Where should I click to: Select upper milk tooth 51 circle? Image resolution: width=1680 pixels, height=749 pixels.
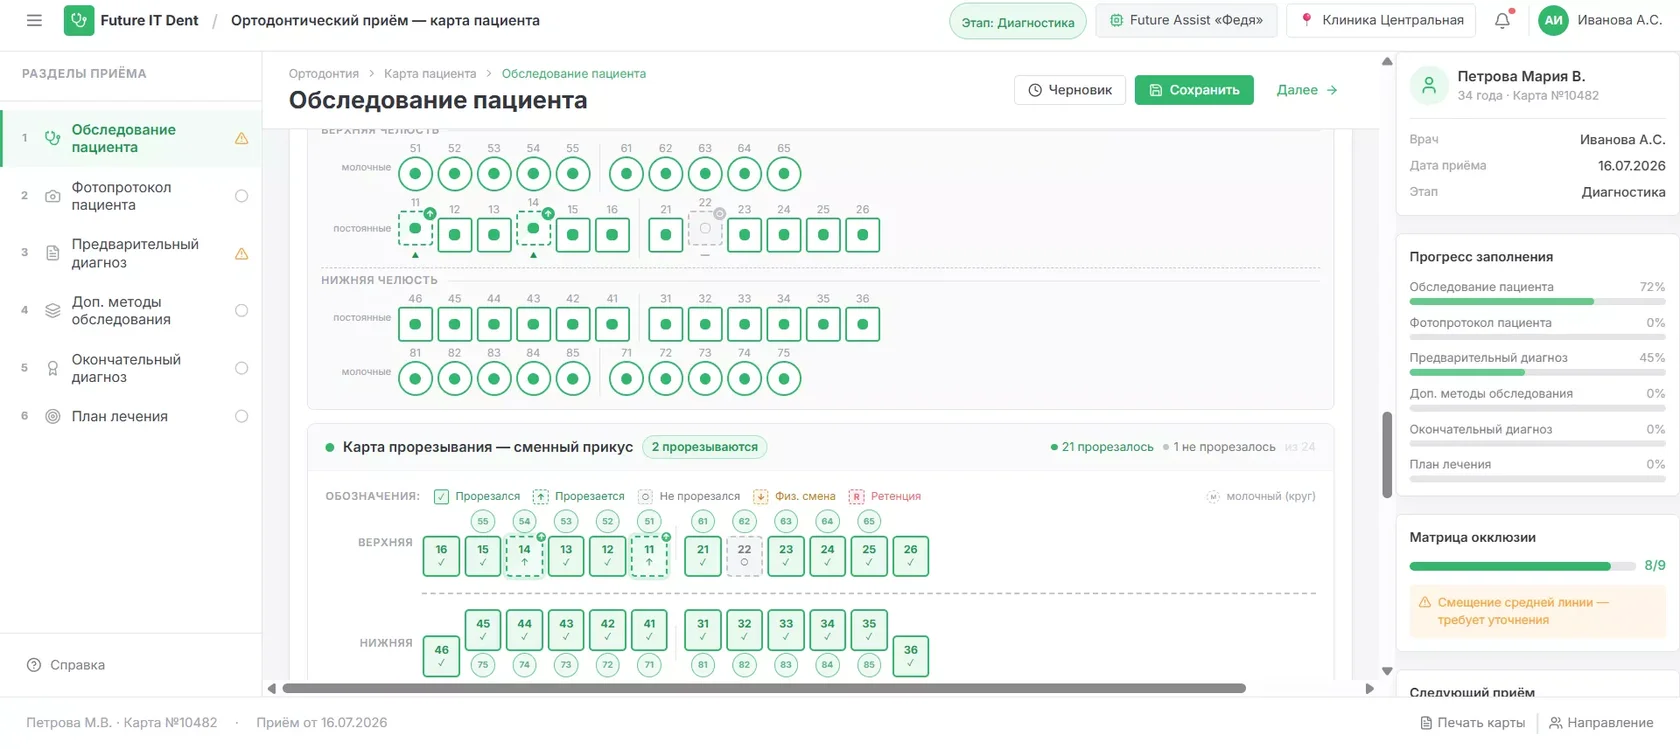coord(415,174)
